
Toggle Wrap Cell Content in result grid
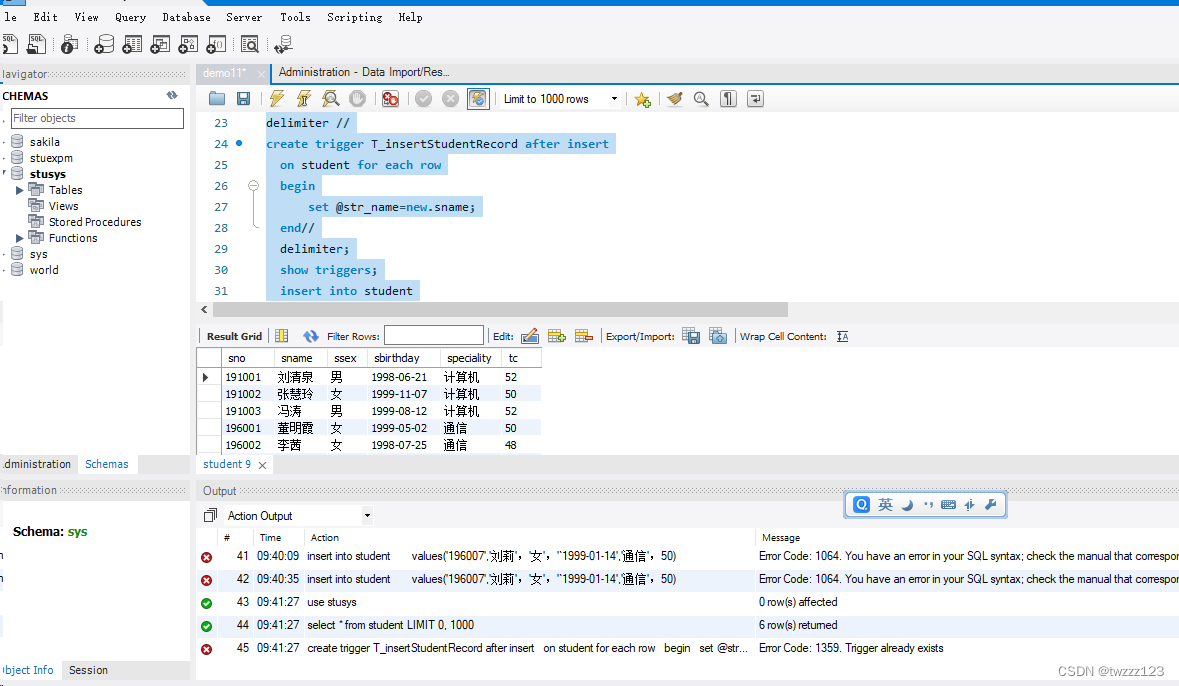(843, 336)
